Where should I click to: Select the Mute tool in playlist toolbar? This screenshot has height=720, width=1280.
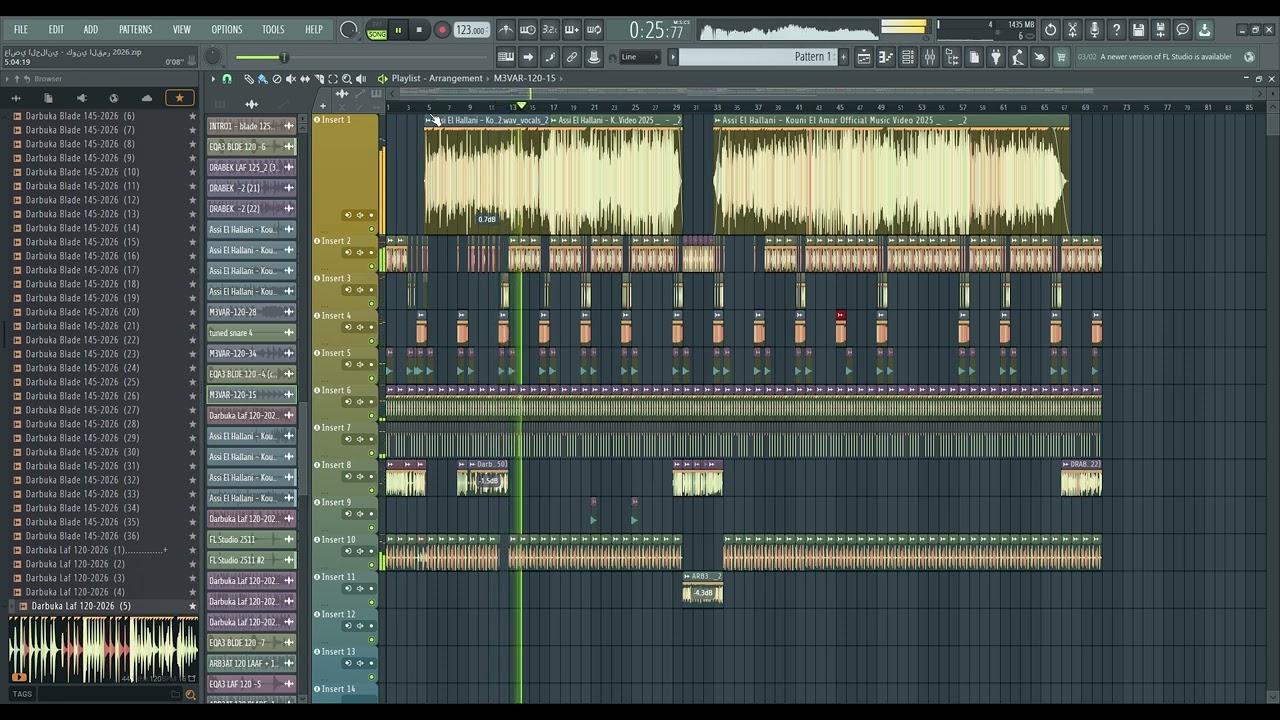291,79
